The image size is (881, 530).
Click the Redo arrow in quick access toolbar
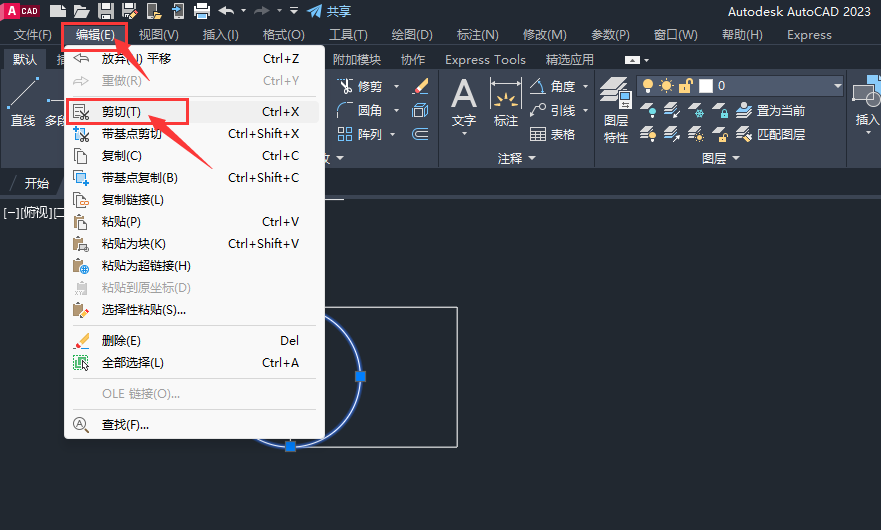coord(262,11)
